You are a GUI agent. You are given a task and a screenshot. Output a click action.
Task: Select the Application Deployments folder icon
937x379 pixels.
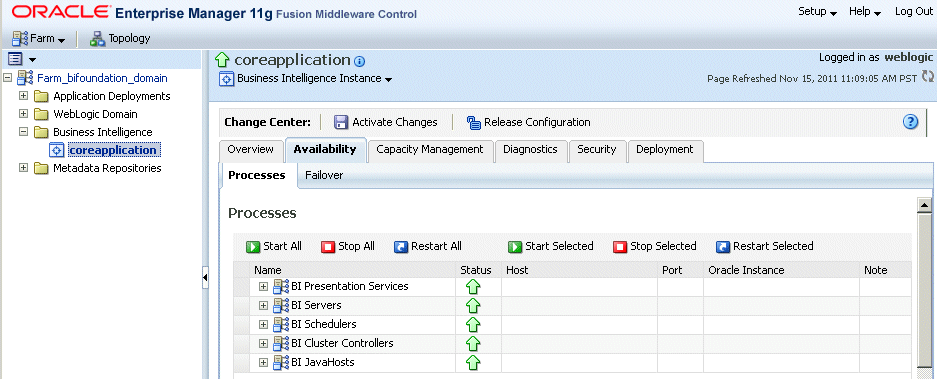41,96
